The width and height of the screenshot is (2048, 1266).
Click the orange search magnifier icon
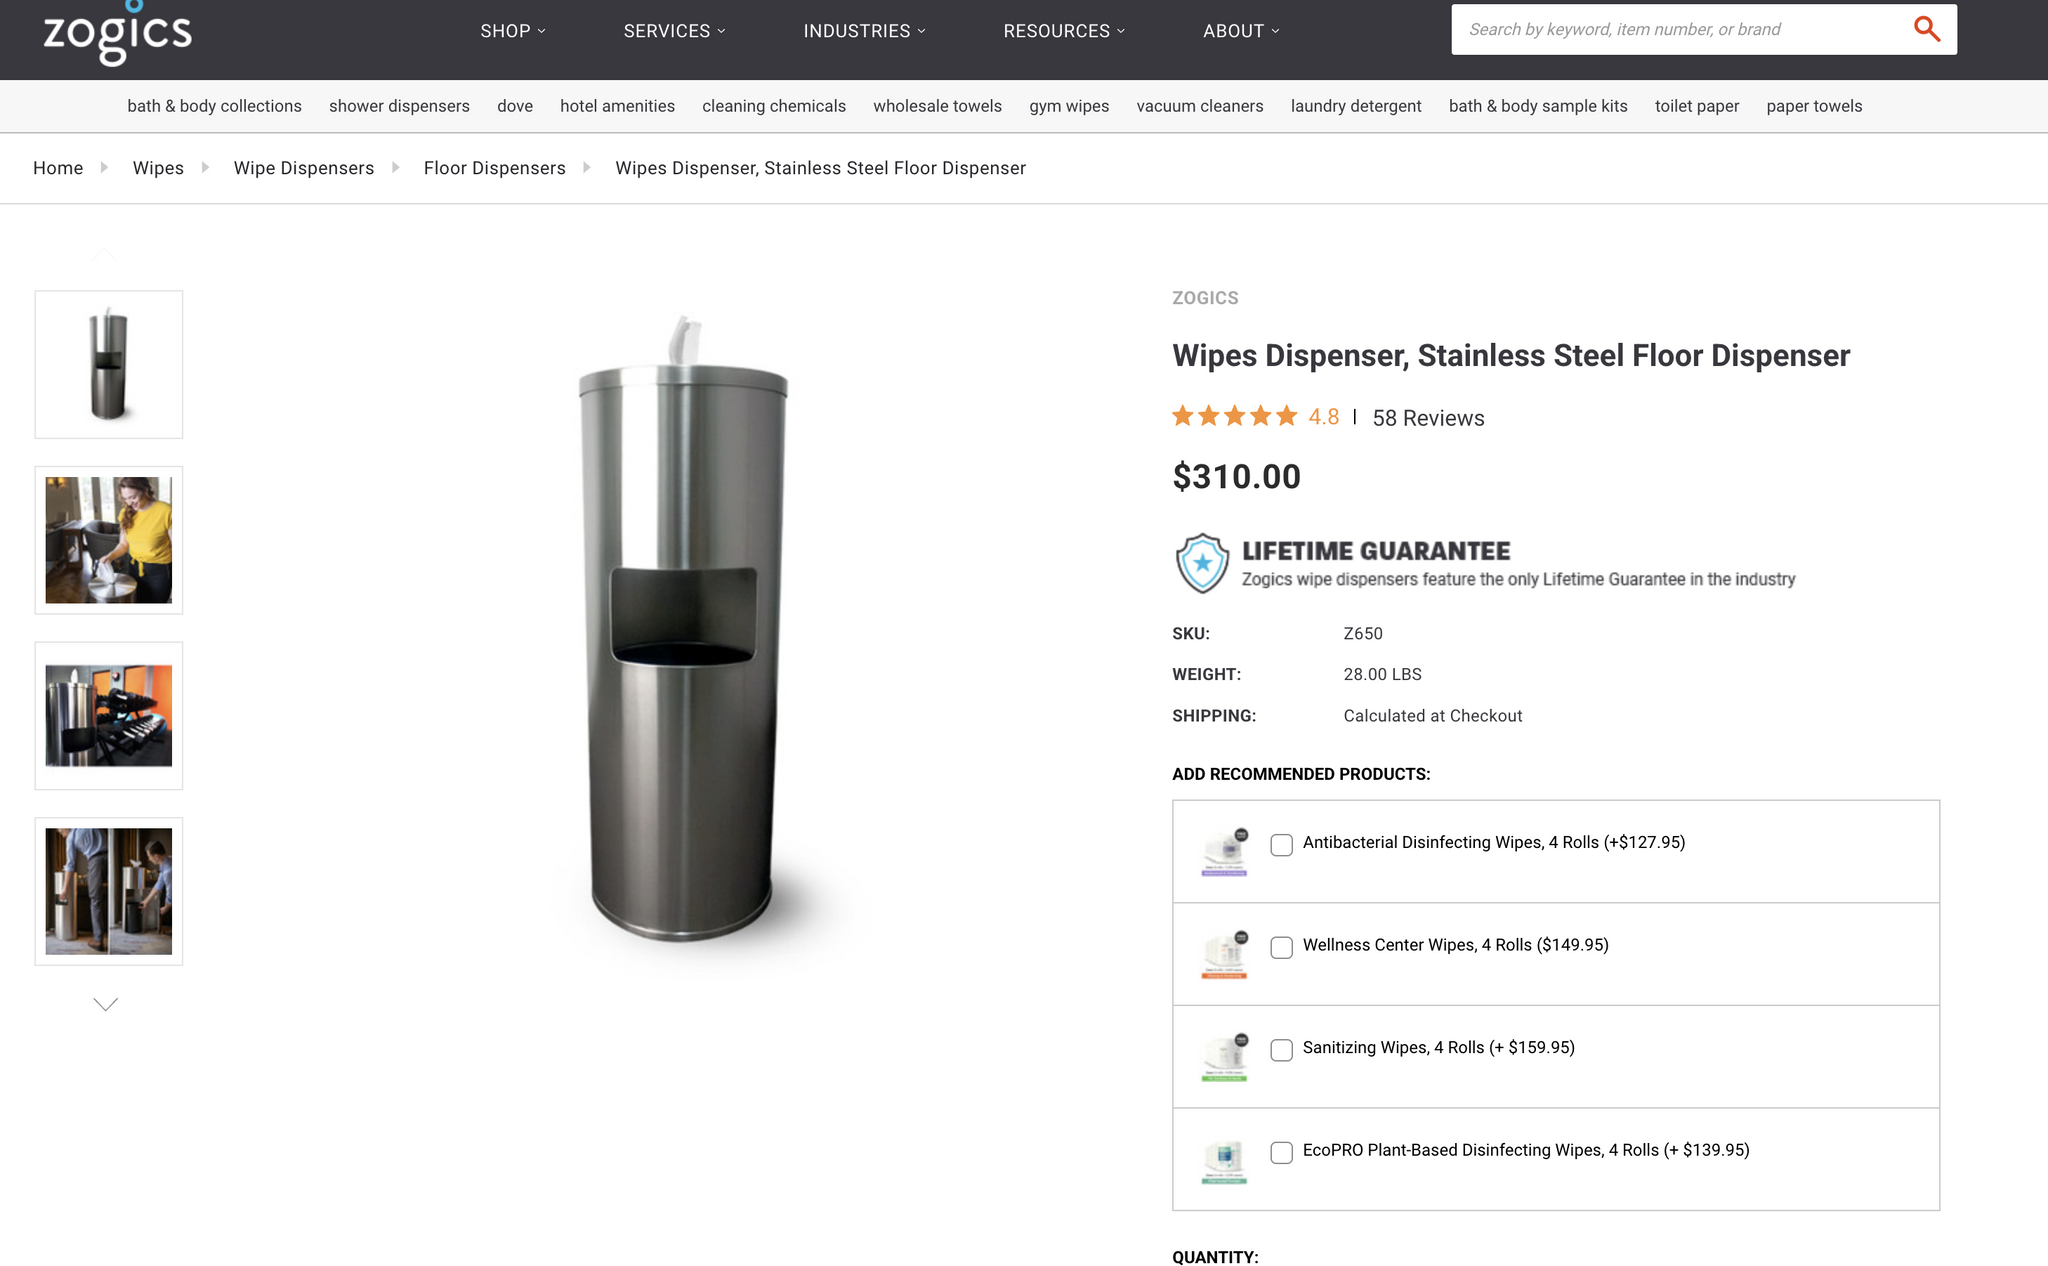[1926, 29]
